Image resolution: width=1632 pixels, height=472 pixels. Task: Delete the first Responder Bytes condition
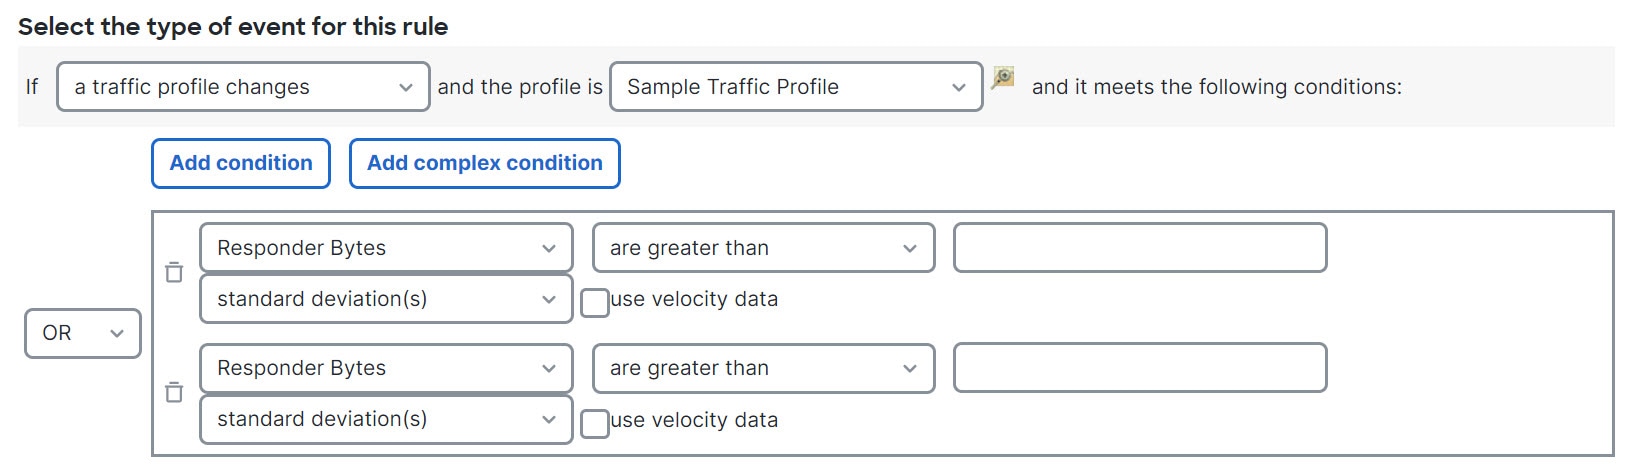pos(174,272)
